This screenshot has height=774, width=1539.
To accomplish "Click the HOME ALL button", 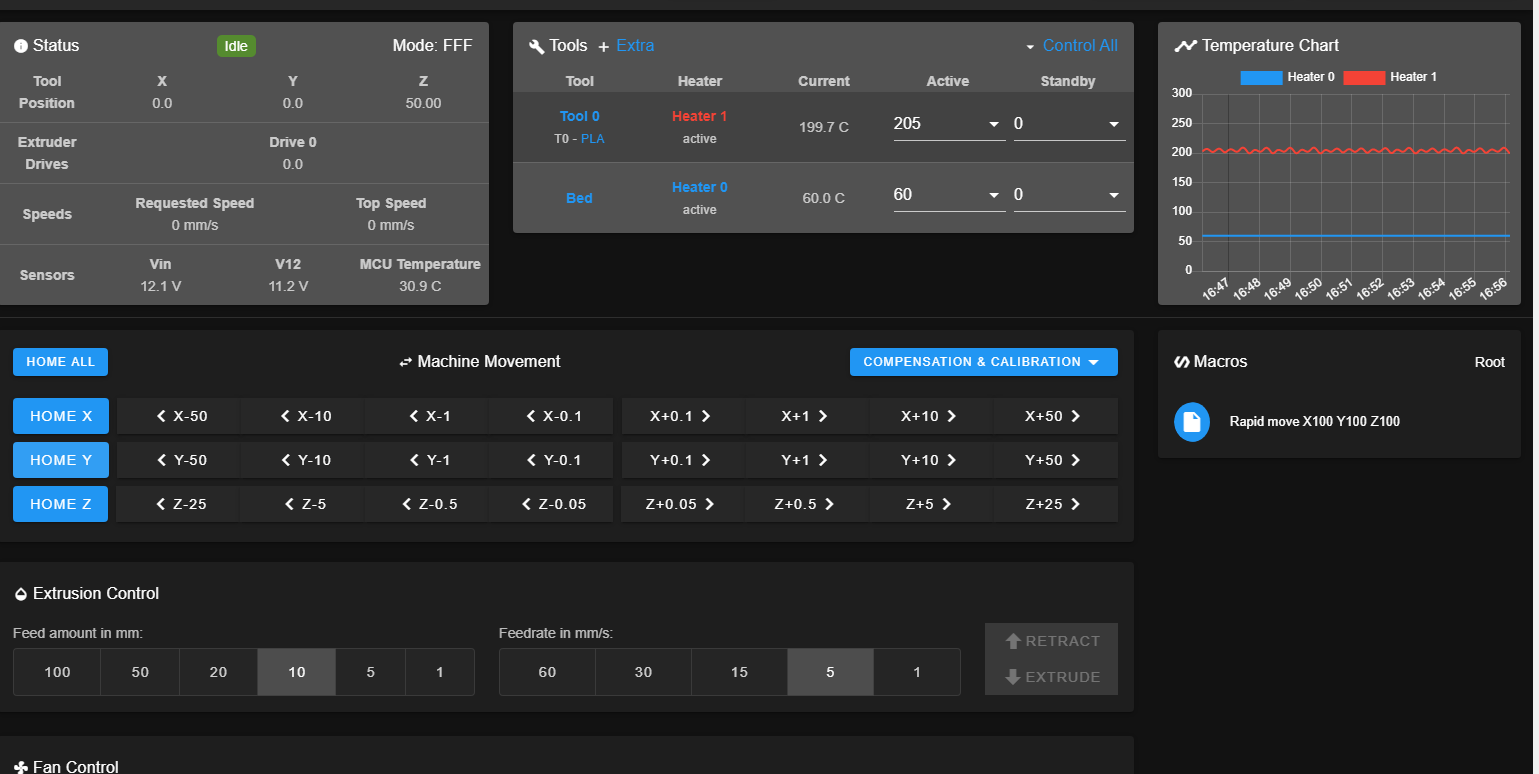I will (60, 362).
